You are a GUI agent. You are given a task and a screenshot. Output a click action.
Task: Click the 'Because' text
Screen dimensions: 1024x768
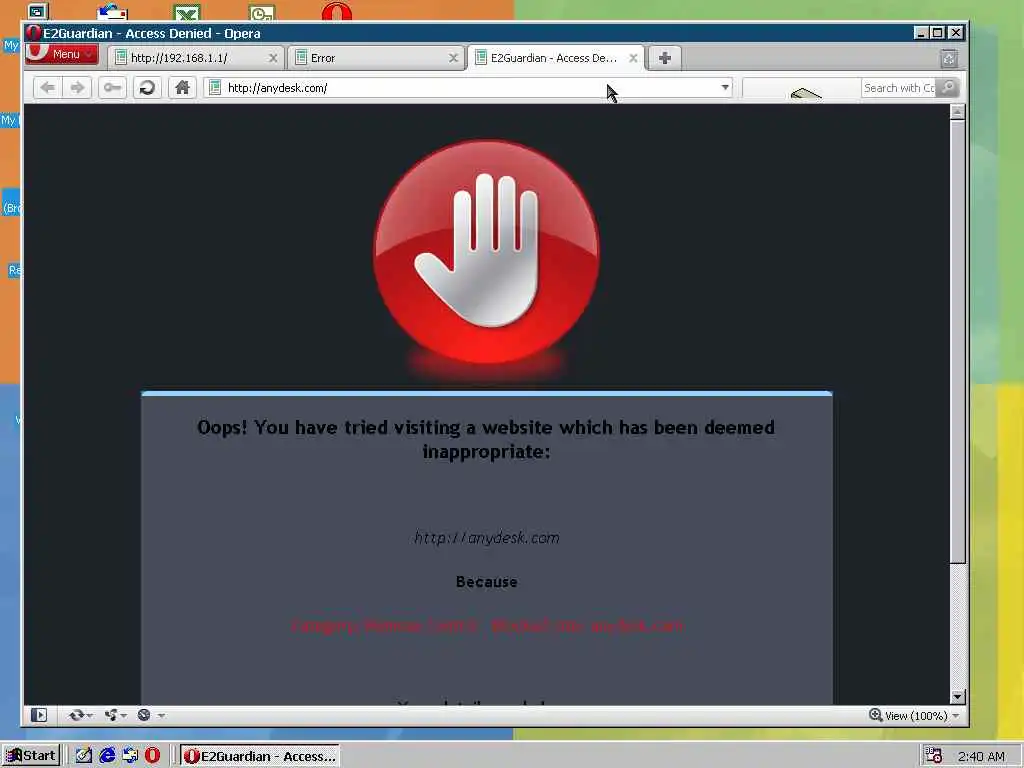coord(487,582)
